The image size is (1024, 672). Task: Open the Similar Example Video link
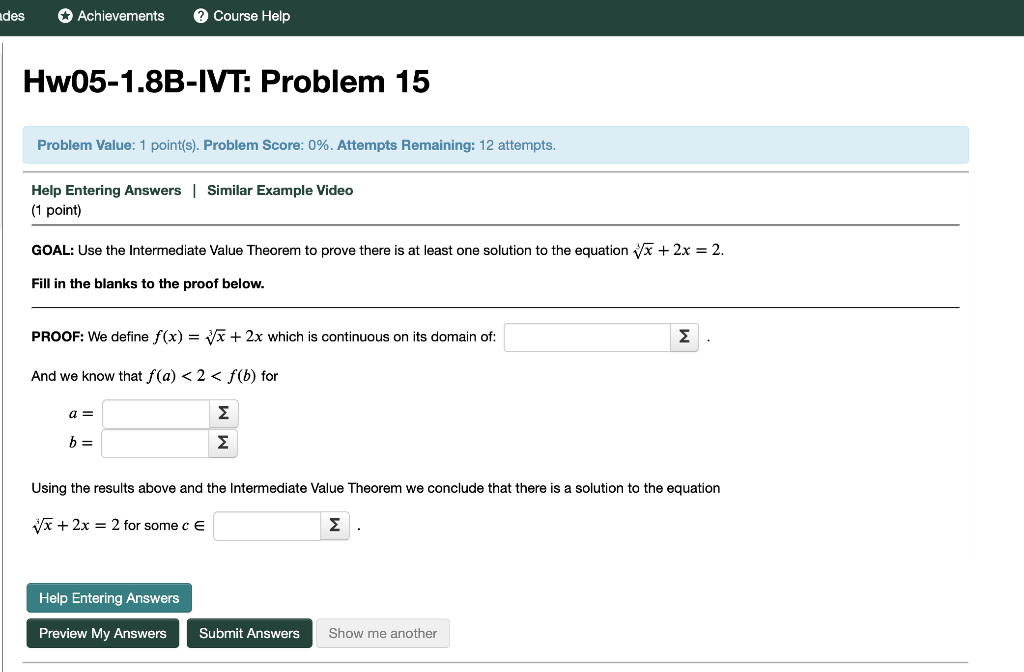coord(279,190)
